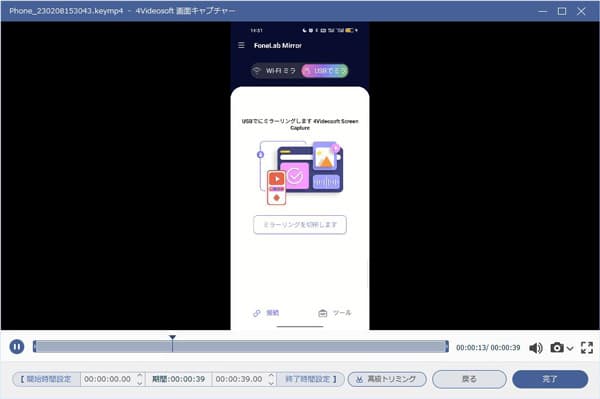Click the 00:00:13/ 00:00:39 time display
This screenshot has height=399, width=600.
coord(488,348)
